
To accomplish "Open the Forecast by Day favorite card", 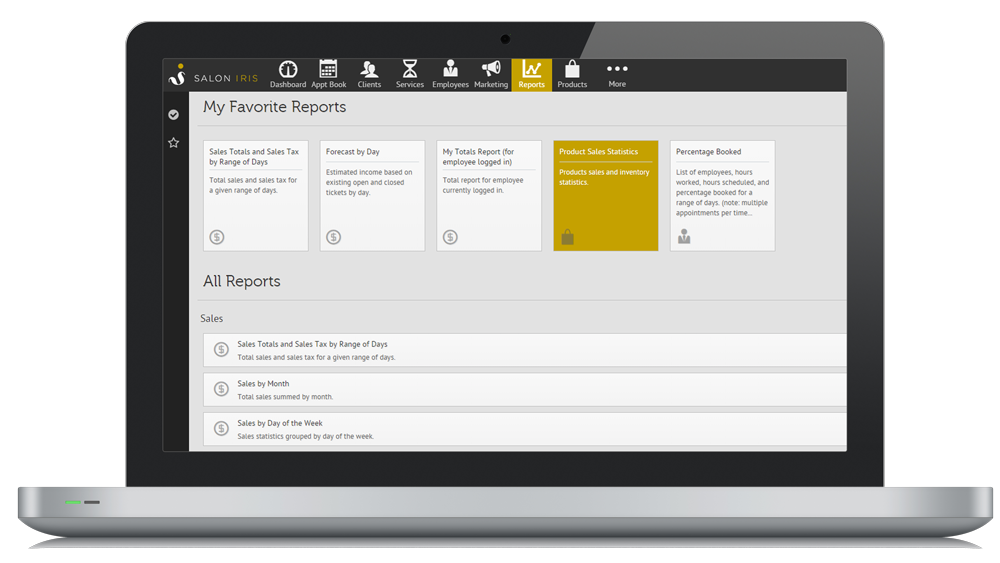I will point(372,196).
